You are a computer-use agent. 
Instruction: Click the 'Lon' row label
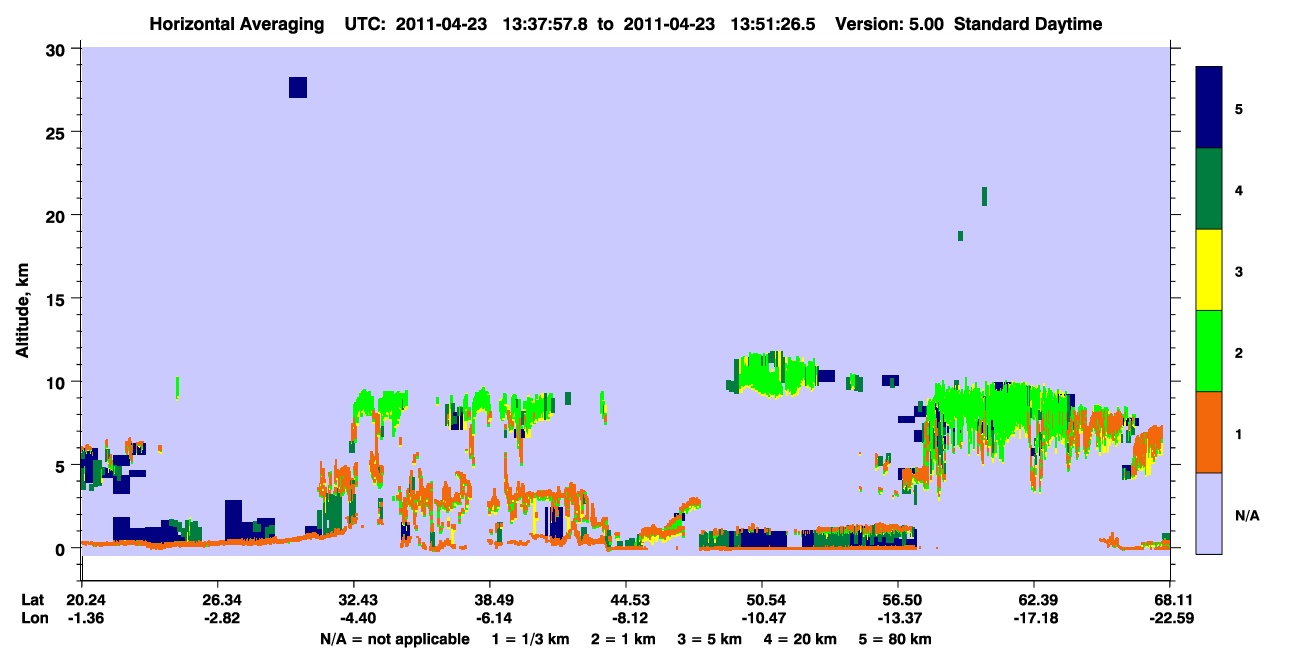point(33,618)
